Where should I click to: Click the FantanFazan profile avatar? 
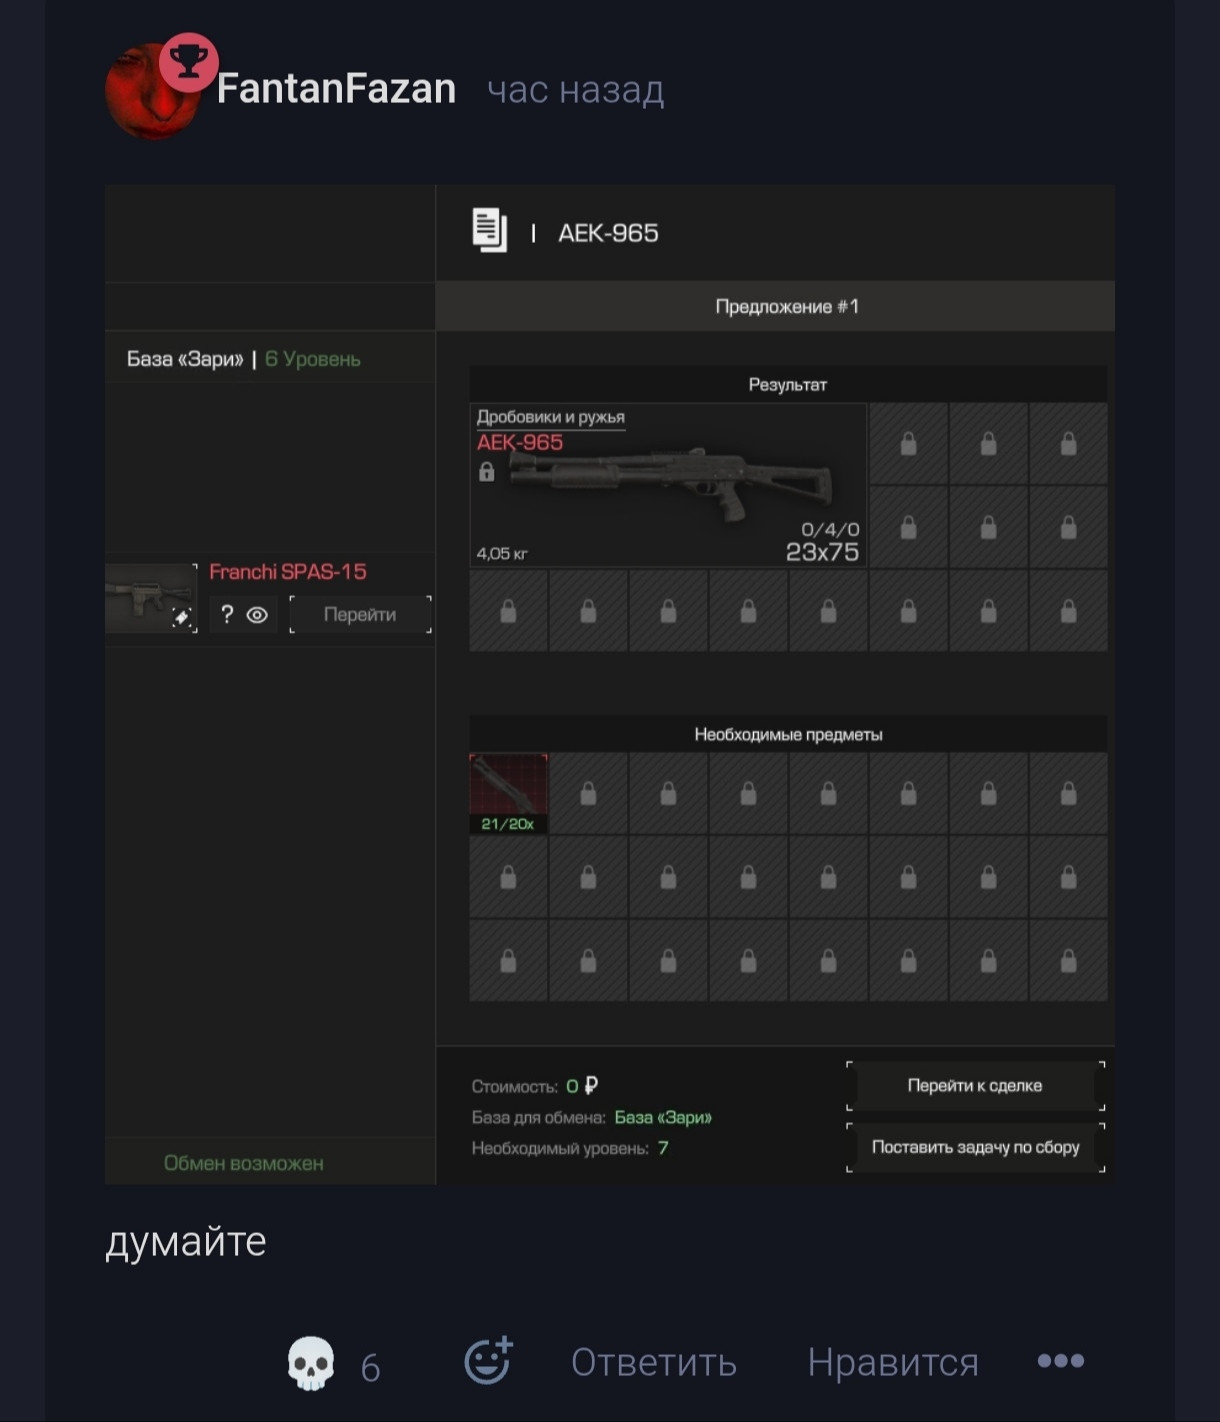pos(153,92)
